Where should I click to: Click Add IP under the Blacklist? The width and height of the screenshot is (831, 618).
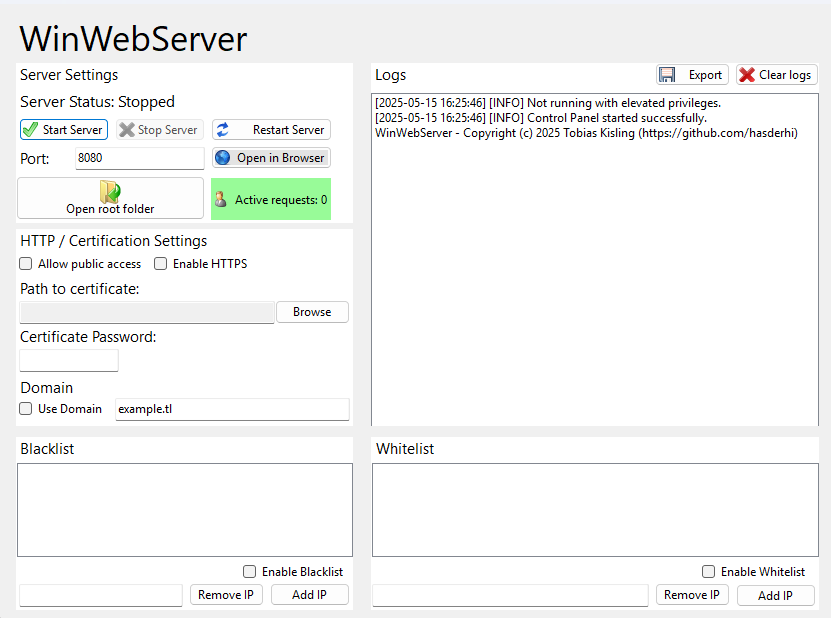tap(310, 595)
